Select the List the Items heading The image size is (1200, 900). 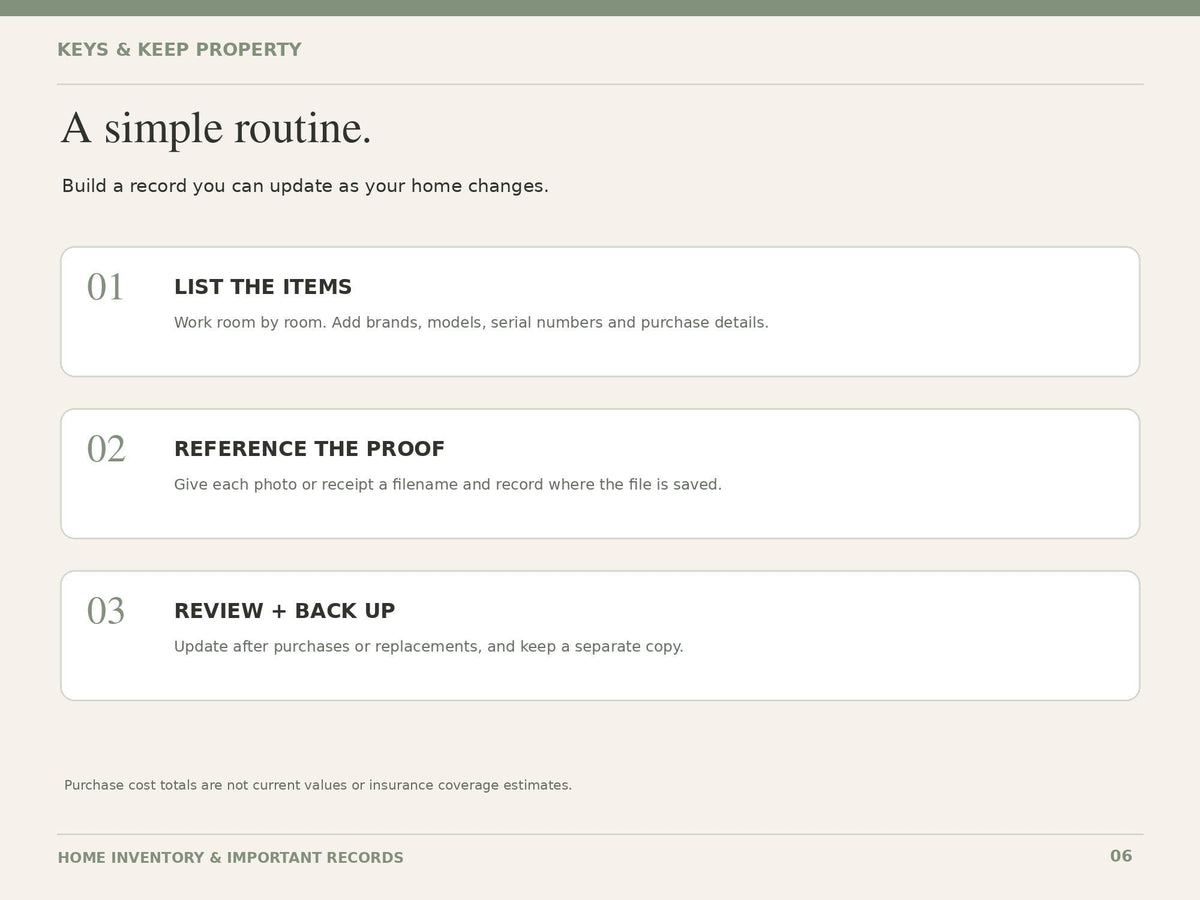[263, 287]
